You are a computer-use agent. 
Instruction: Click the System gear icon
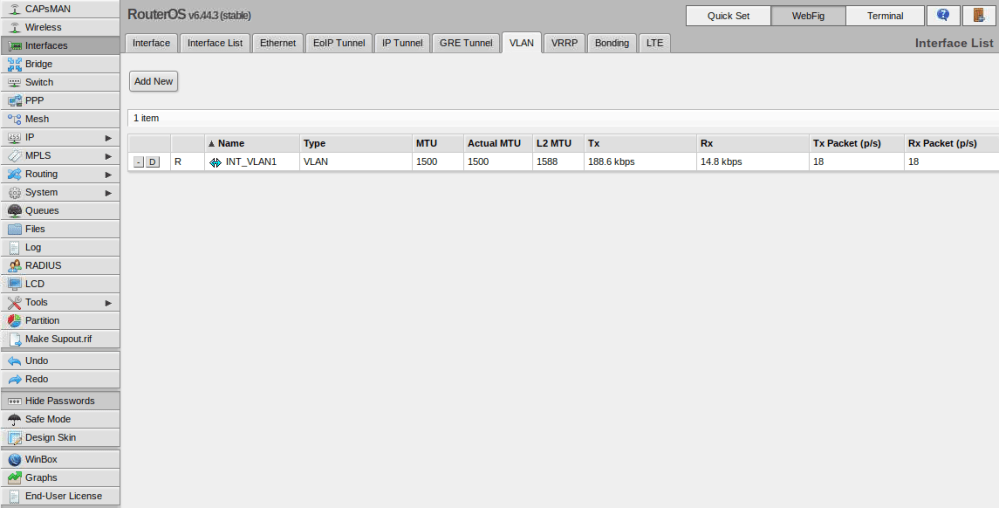[15, 192]
